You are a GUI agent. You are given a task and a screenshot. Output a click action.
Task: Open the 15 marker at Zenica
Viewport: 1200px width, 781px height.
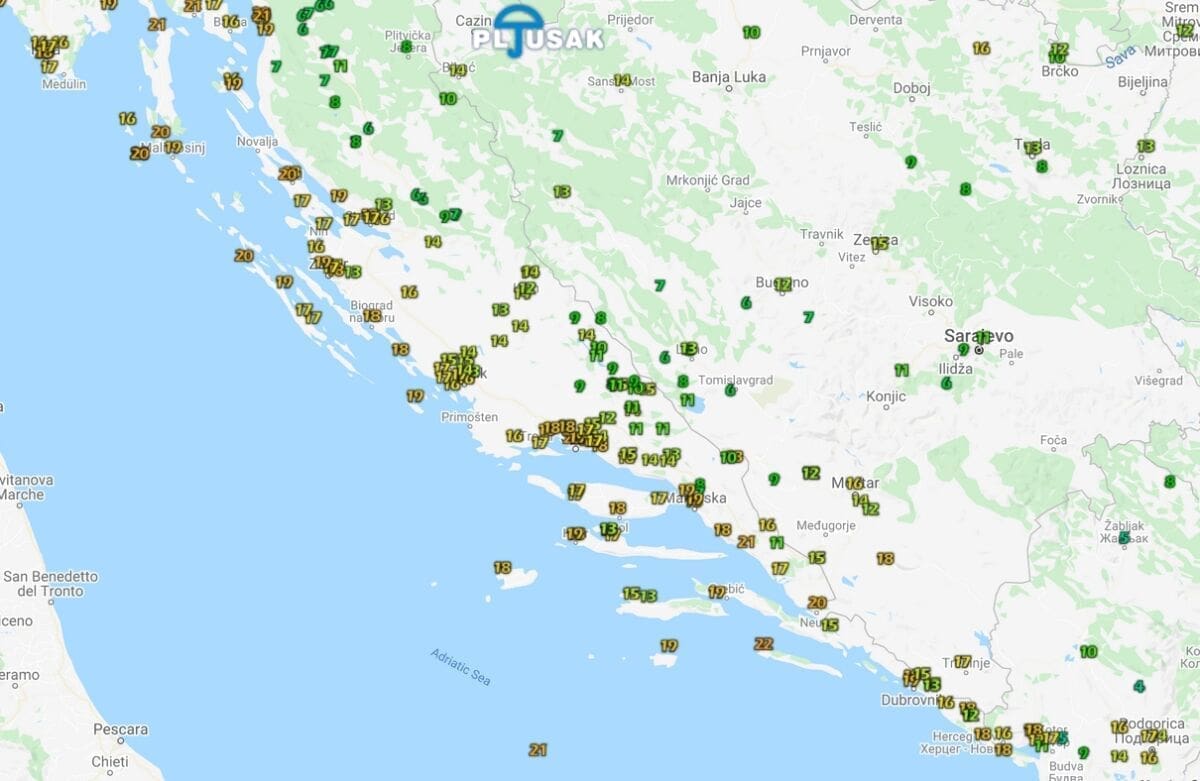[x=879, y=242]
